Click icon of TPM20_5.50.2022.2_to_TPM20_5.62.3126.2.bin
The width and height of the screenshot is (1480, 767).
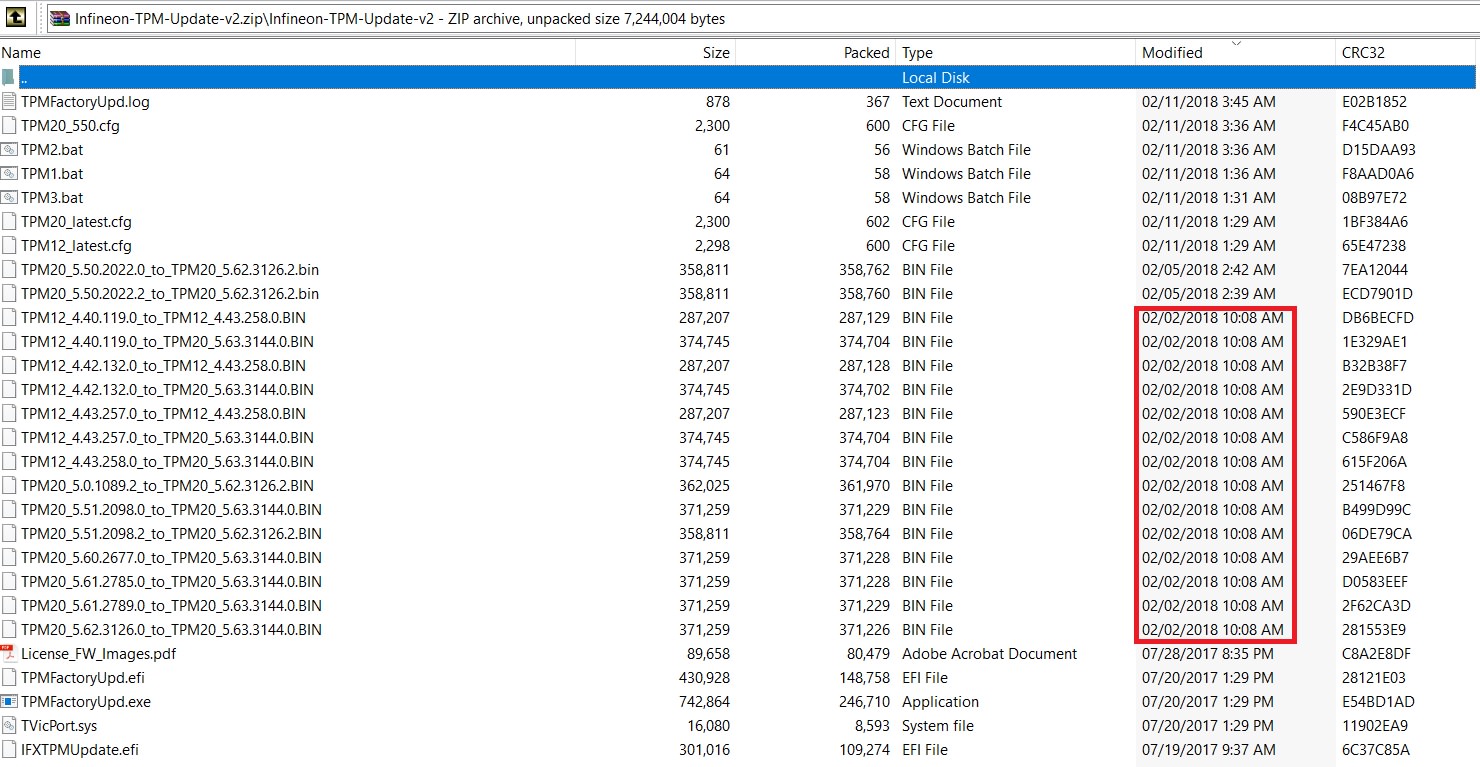pyautogui.click(x=9, y=294)
